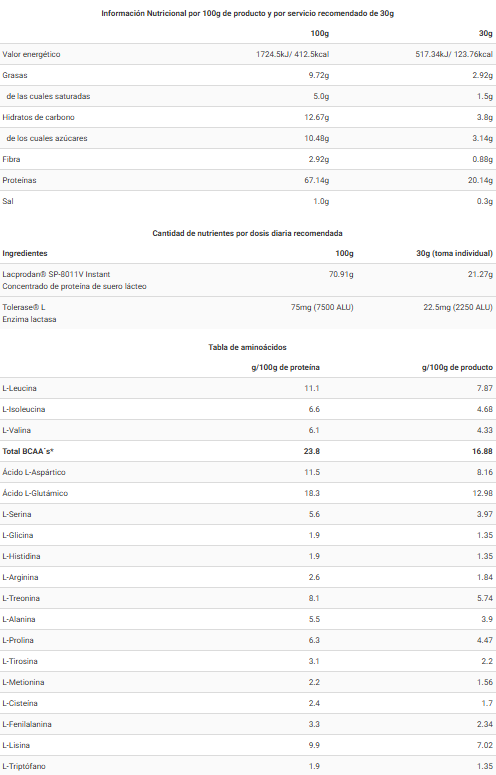The width and height of the screenshot is (496, 775).
Task: Click the Lacprodan® SP-8011V Instant ingredient name
Action: [56, 274]
